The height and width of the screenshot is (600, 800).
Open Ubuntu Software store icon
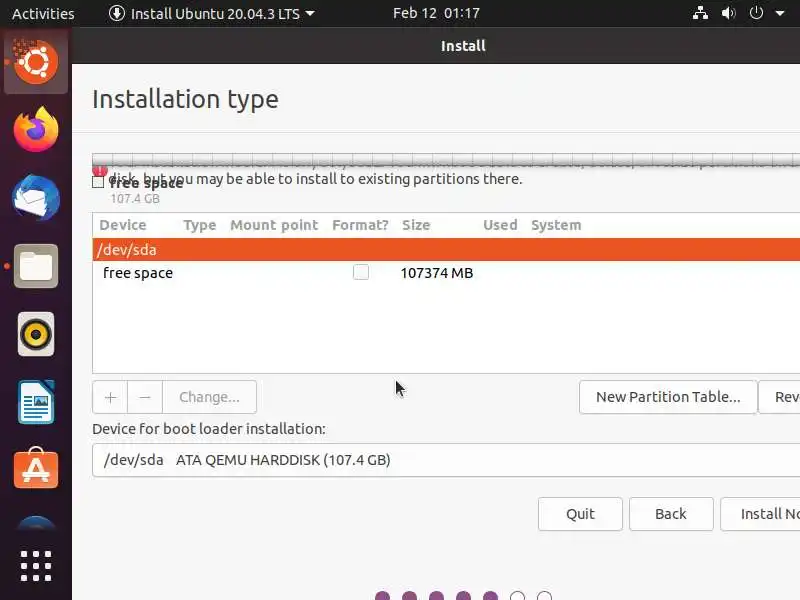(x=36, y=468)
